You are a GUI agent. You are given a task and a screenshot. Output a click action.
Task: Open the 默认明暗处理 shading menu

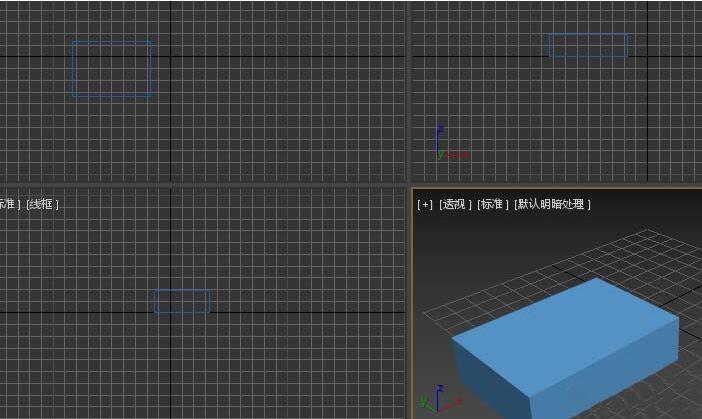(x=553, y=204)
